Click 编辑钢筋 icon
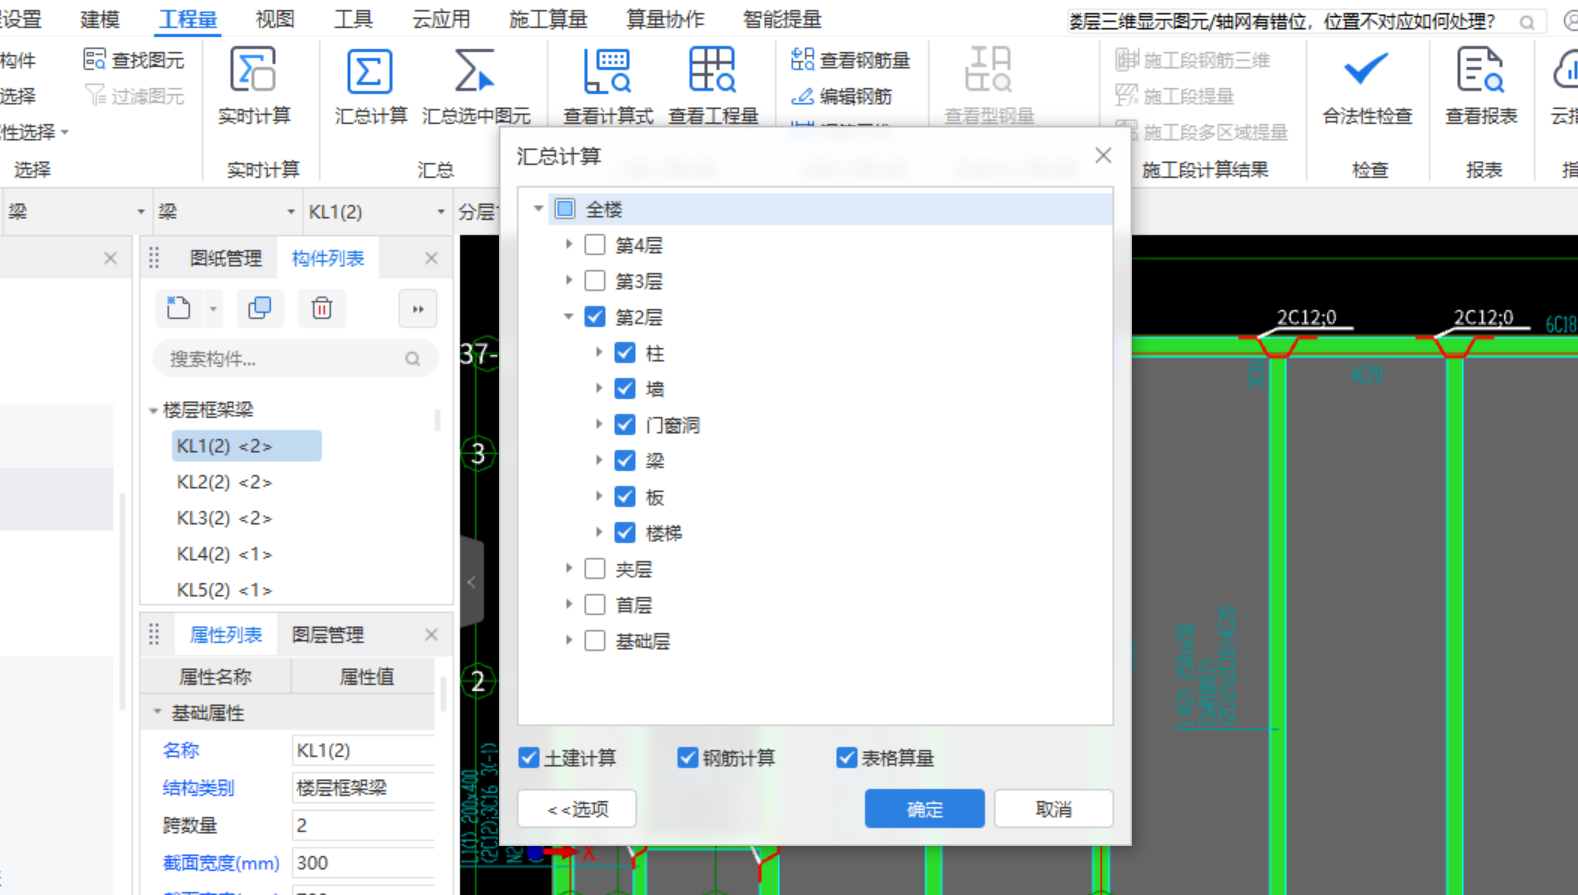Viewport: 1578px width, 895px height. click(802, 96)
